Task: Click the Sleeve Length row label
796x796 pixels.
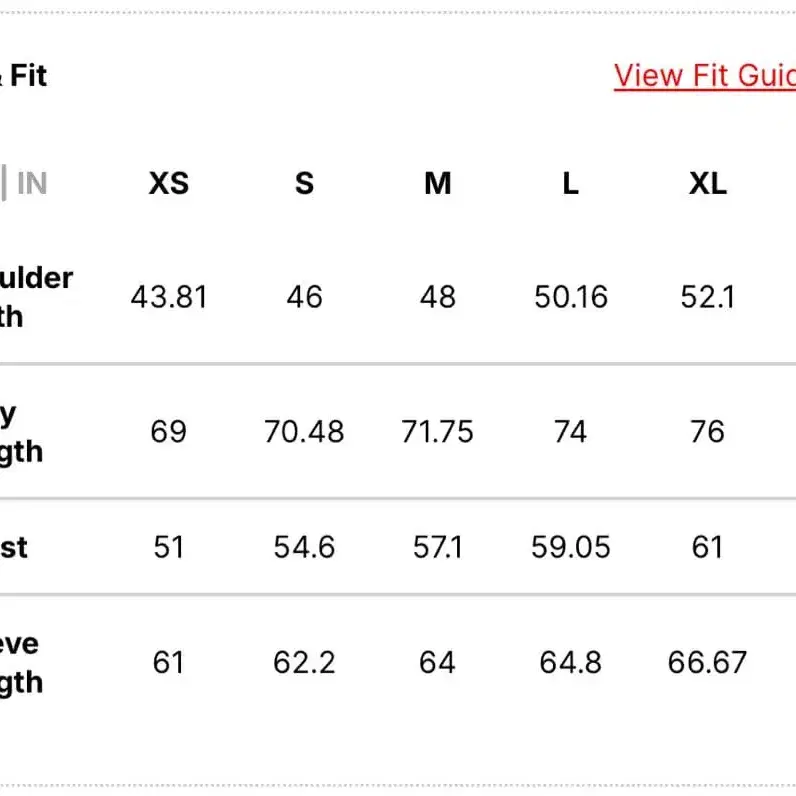Action: click(22, 662)
